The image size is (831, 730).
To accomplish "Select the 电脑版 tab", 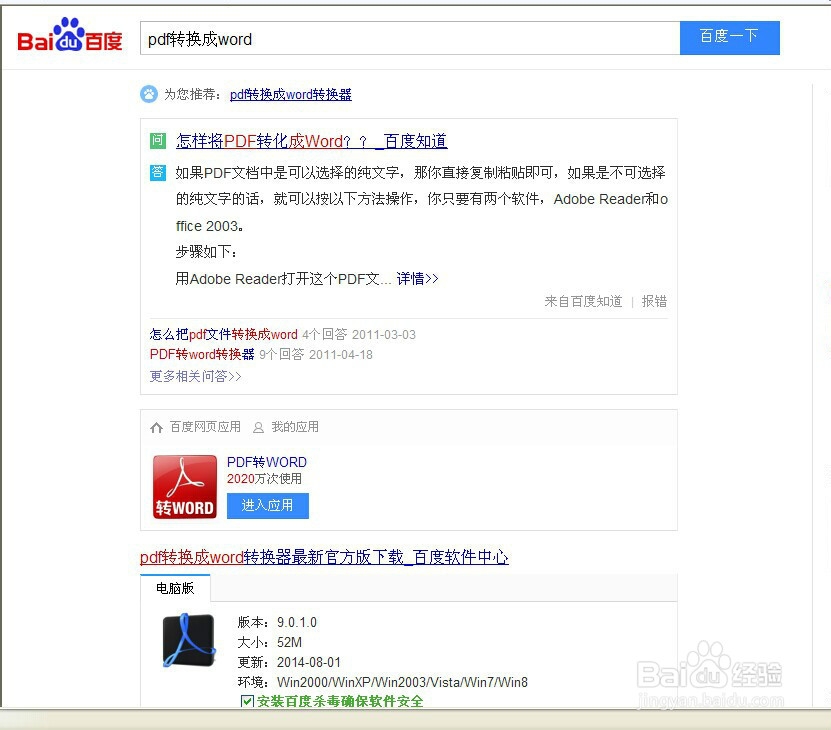I will coord(175,588).
